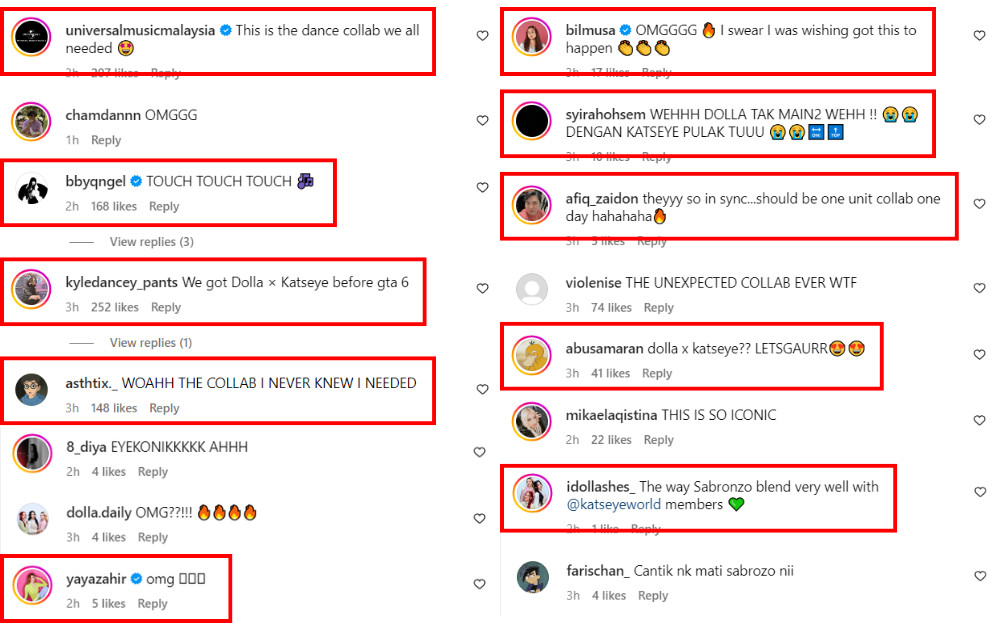1000x623 pixels.
Task: Like violenise's UNEXPECTED COLLAB comment
Action: 980,288
